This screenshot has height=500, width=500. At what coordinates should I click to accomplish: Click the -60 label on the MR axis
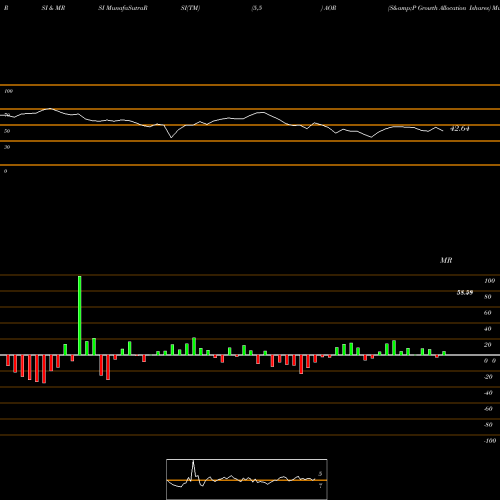pos(488,409)
